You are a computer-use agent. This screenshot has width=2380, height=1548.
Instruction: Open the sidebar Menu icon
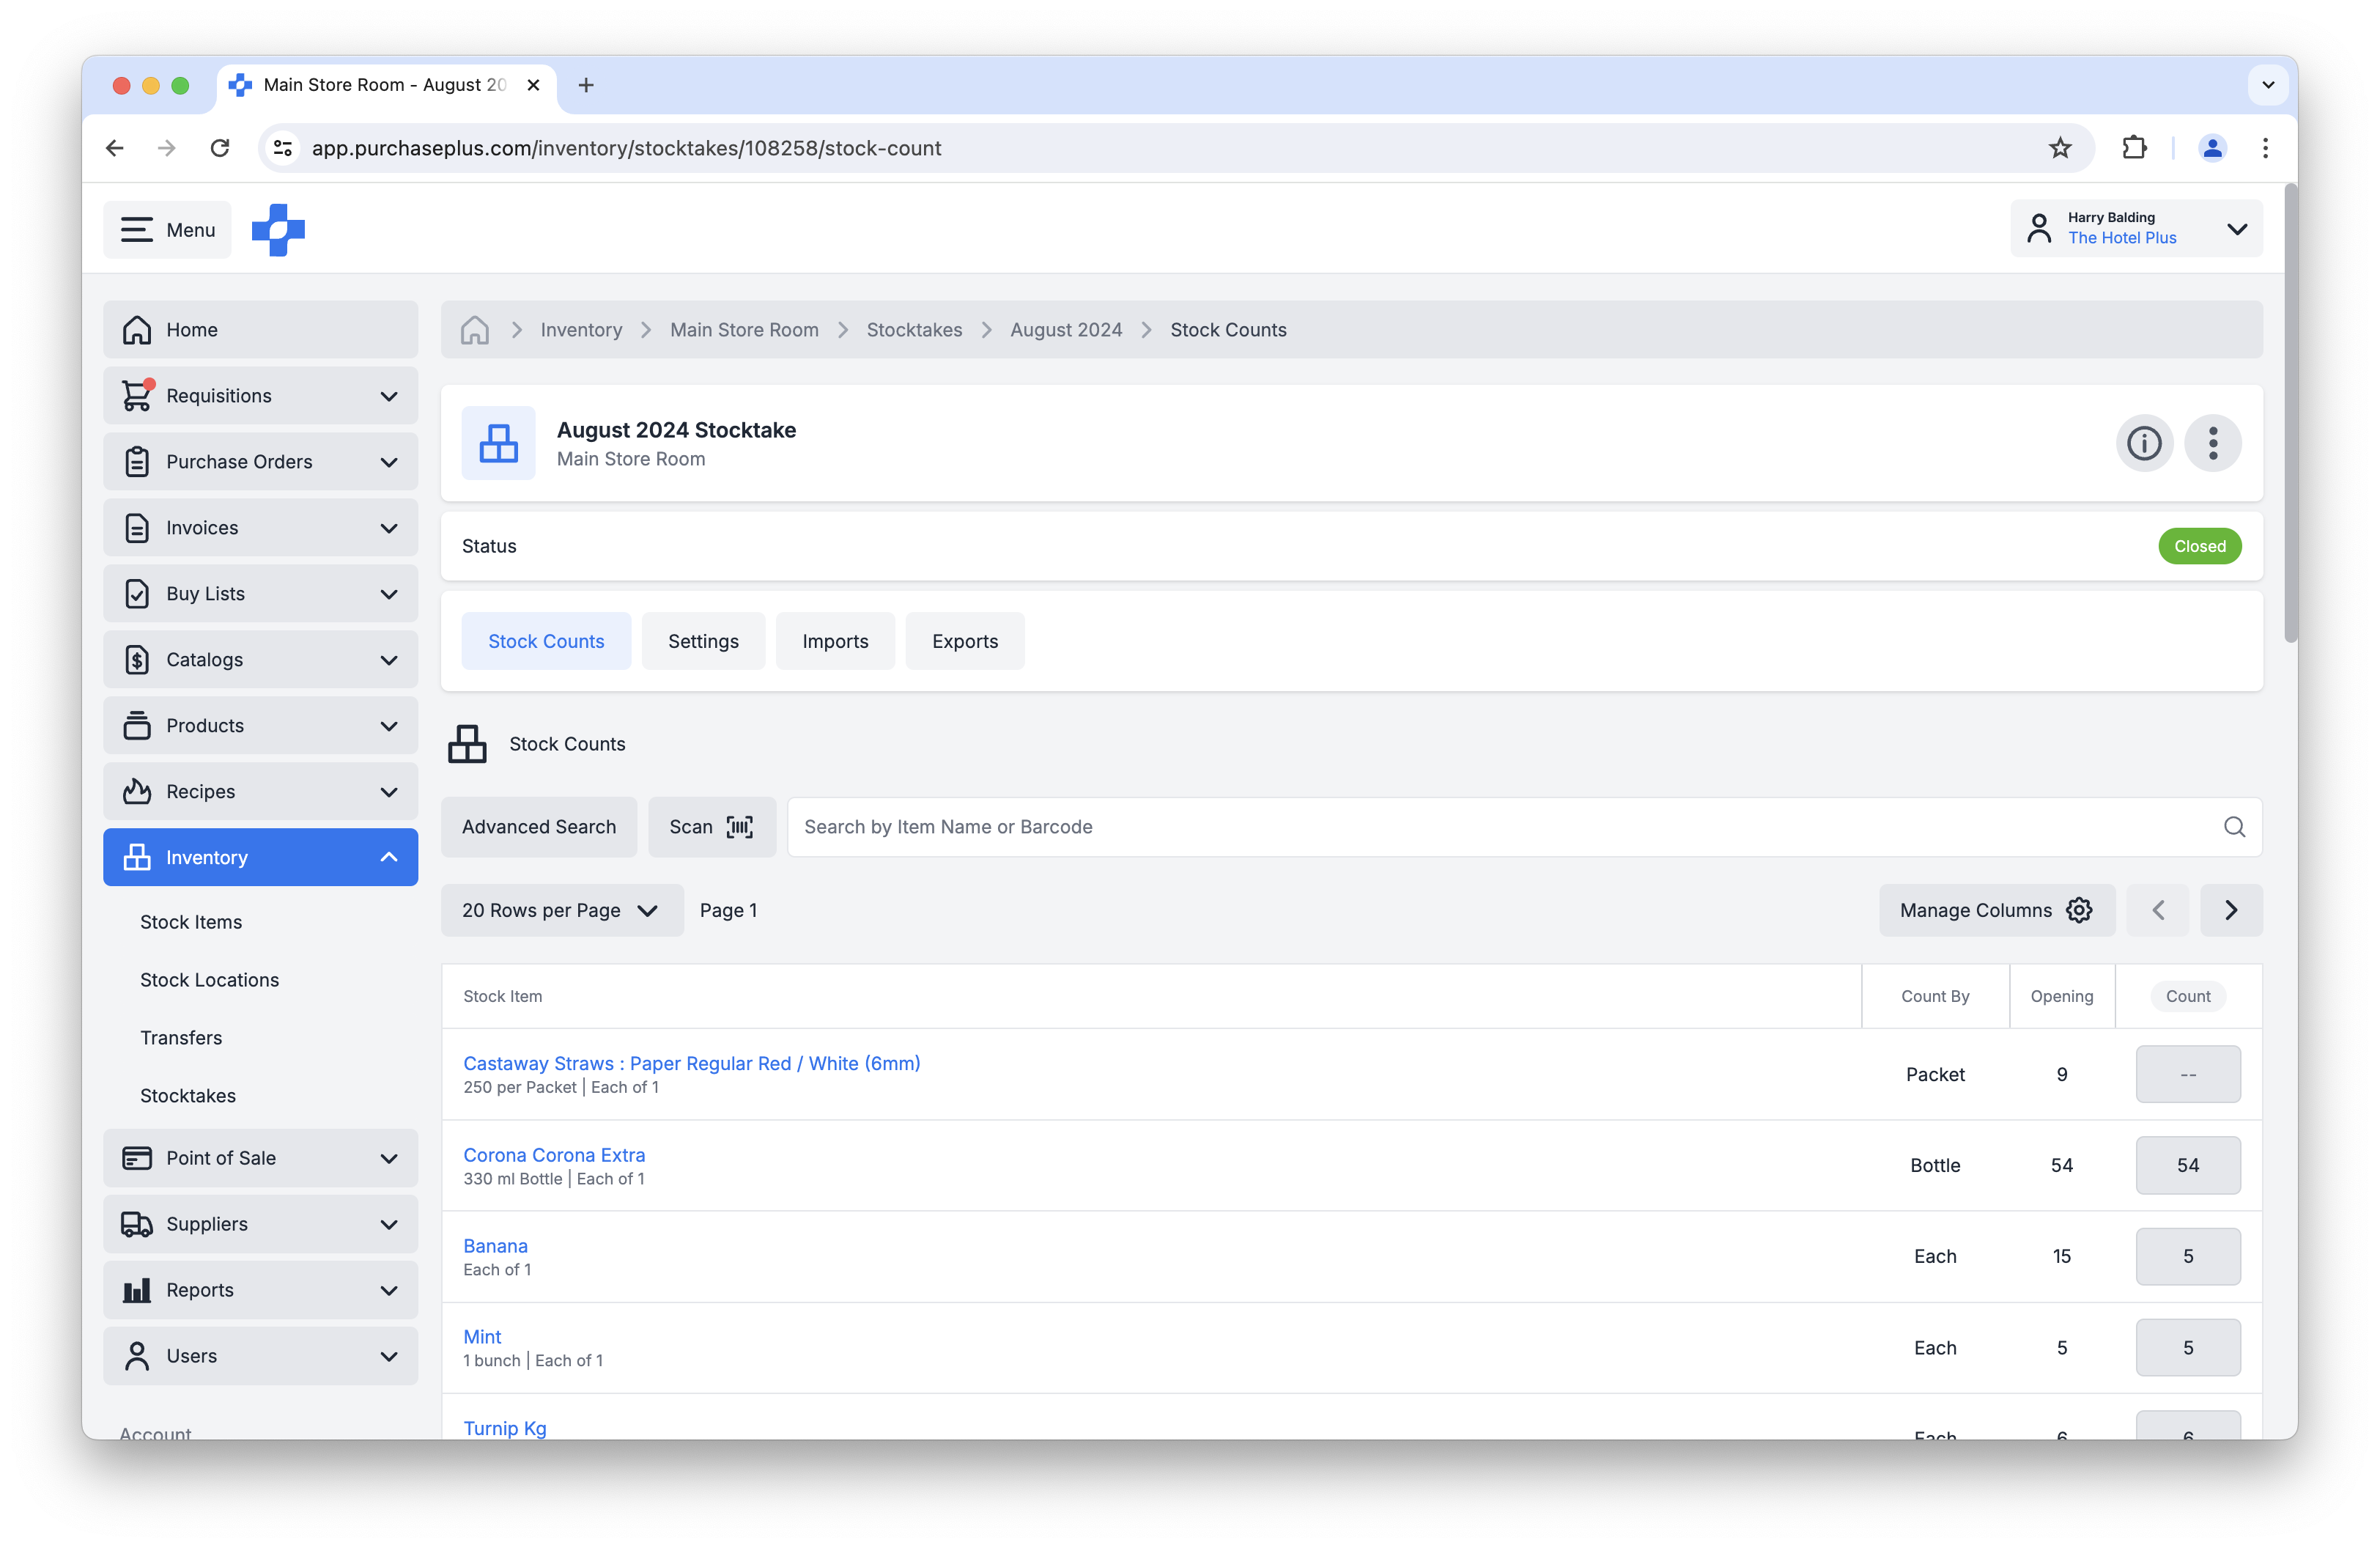click(137, 229)
